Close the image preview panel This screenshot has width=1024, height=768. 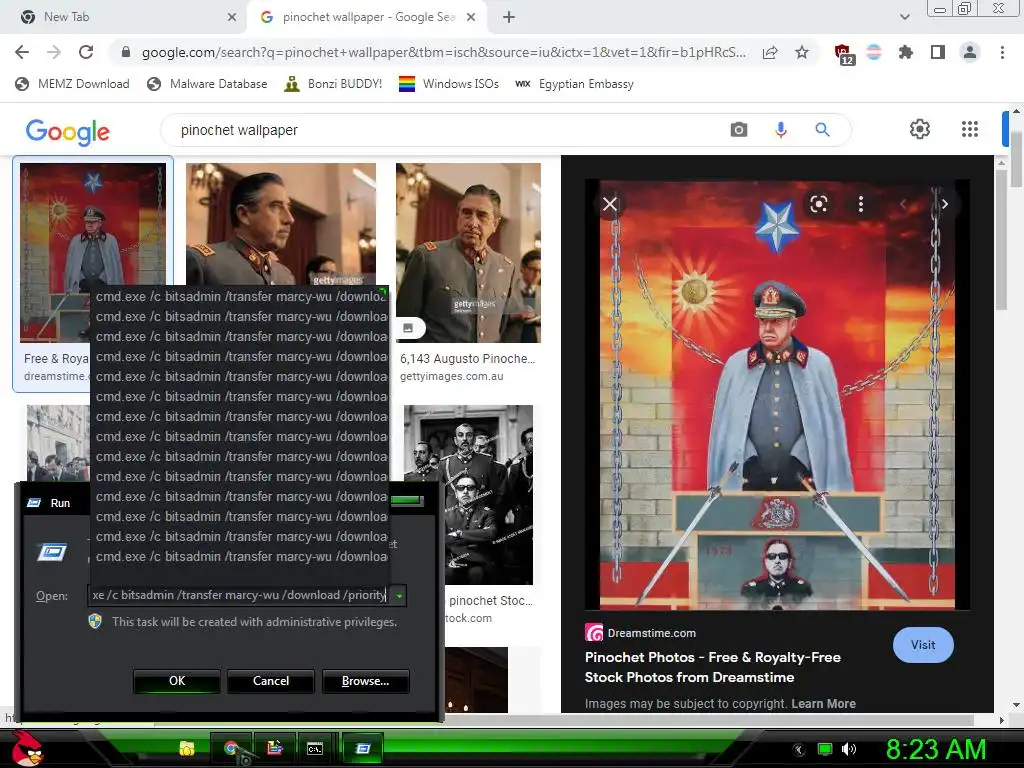[x=610, y=204]
